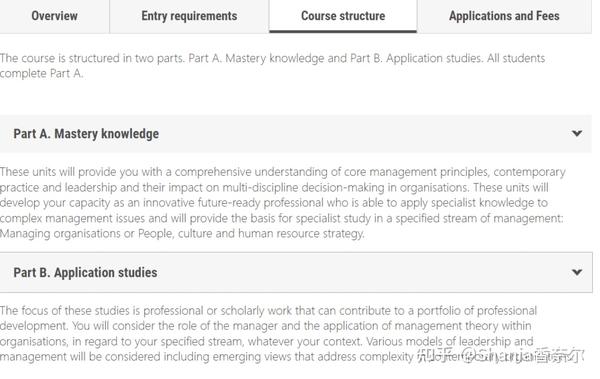Toggle the Part B chevron arrow
The width and height of the screenshot is (600, 379).
(577, 272)
